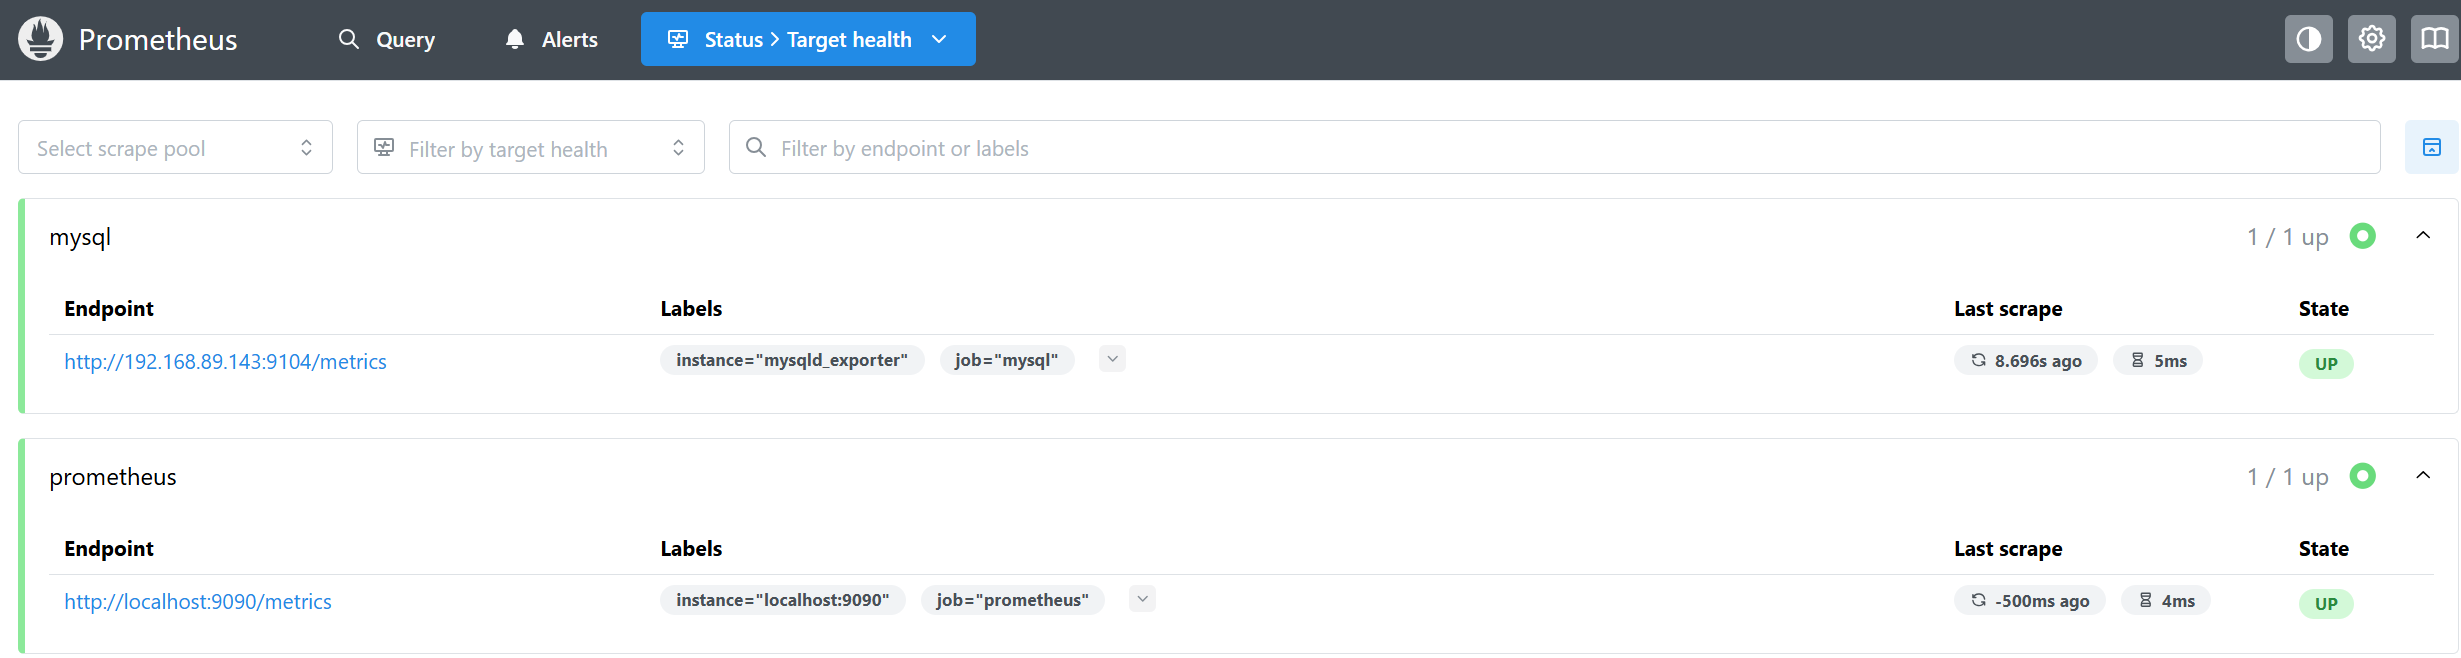Click the mysql pool title
2461x658 pixels.
click(80, 238)
